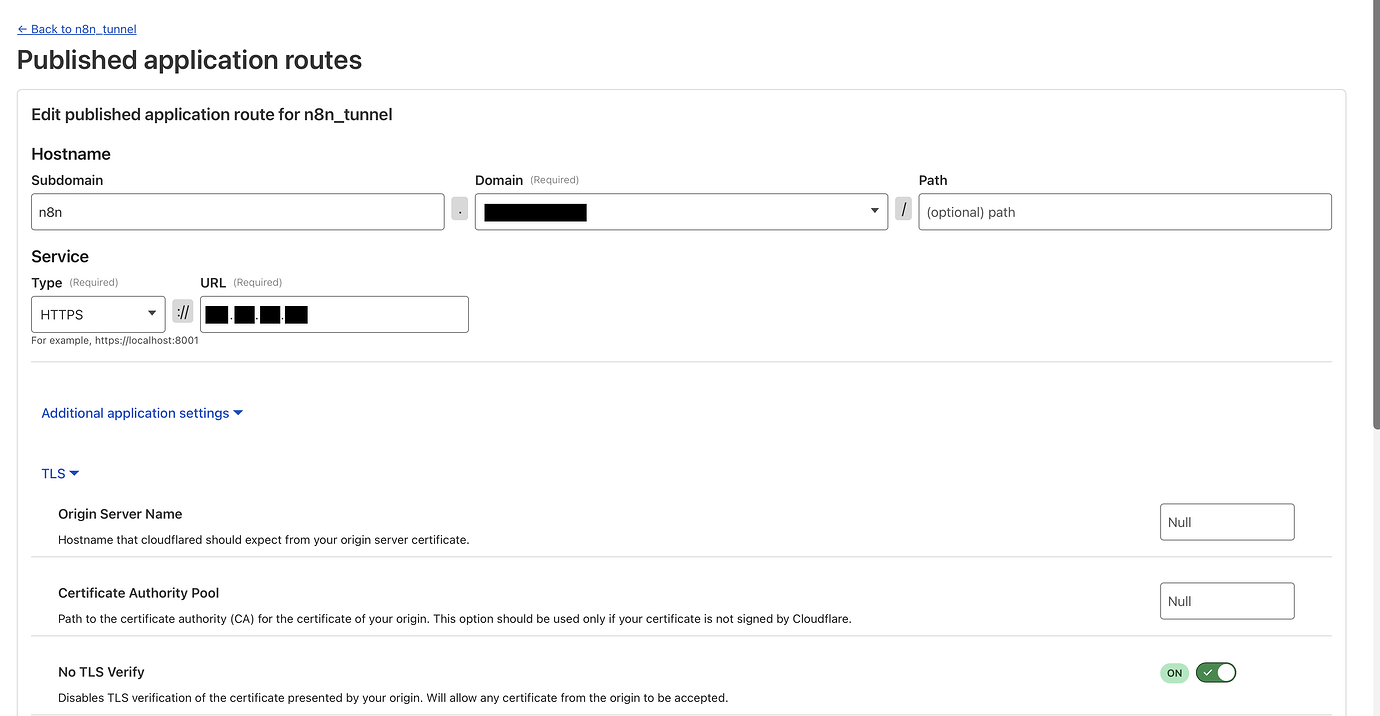Click the Origin Server Name Null field
The width and height of the screenshot is (1380, 716).
[1227, 521]
